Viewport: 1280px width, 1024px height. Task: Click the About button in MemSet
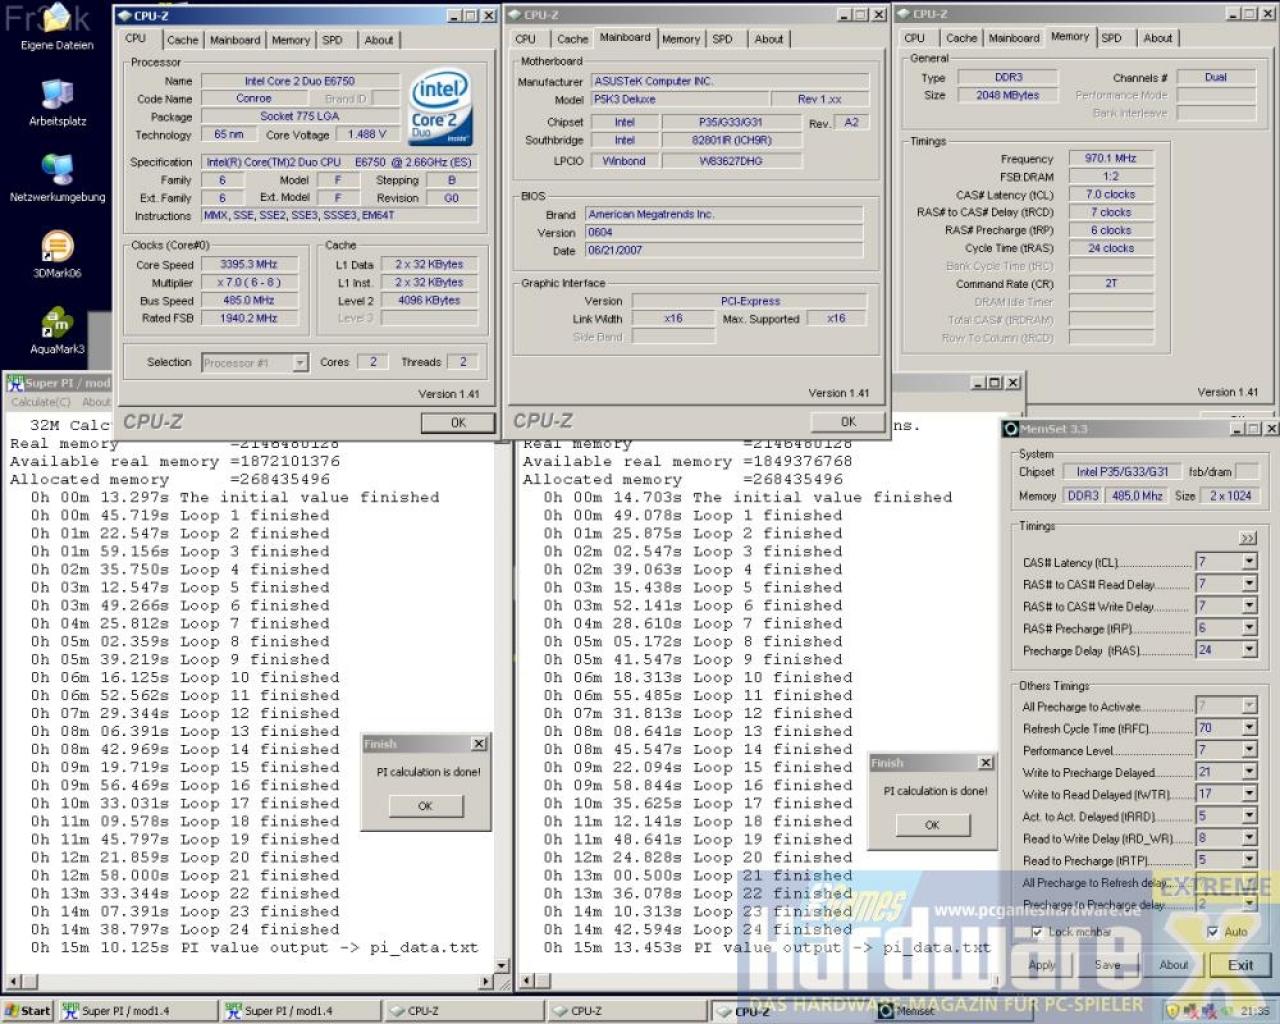point(1174,965)
